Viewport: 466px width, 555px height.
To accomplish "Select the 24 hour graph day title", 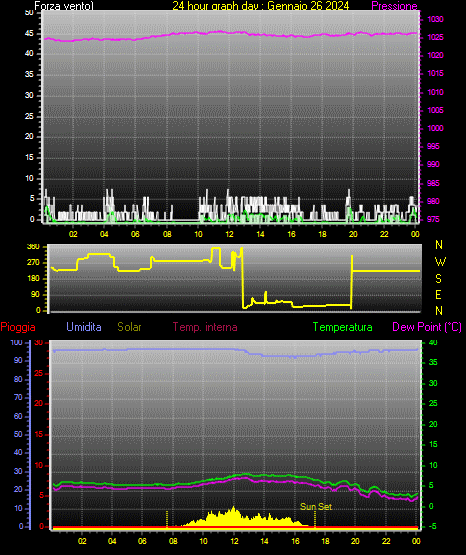I will coord(261,6).
